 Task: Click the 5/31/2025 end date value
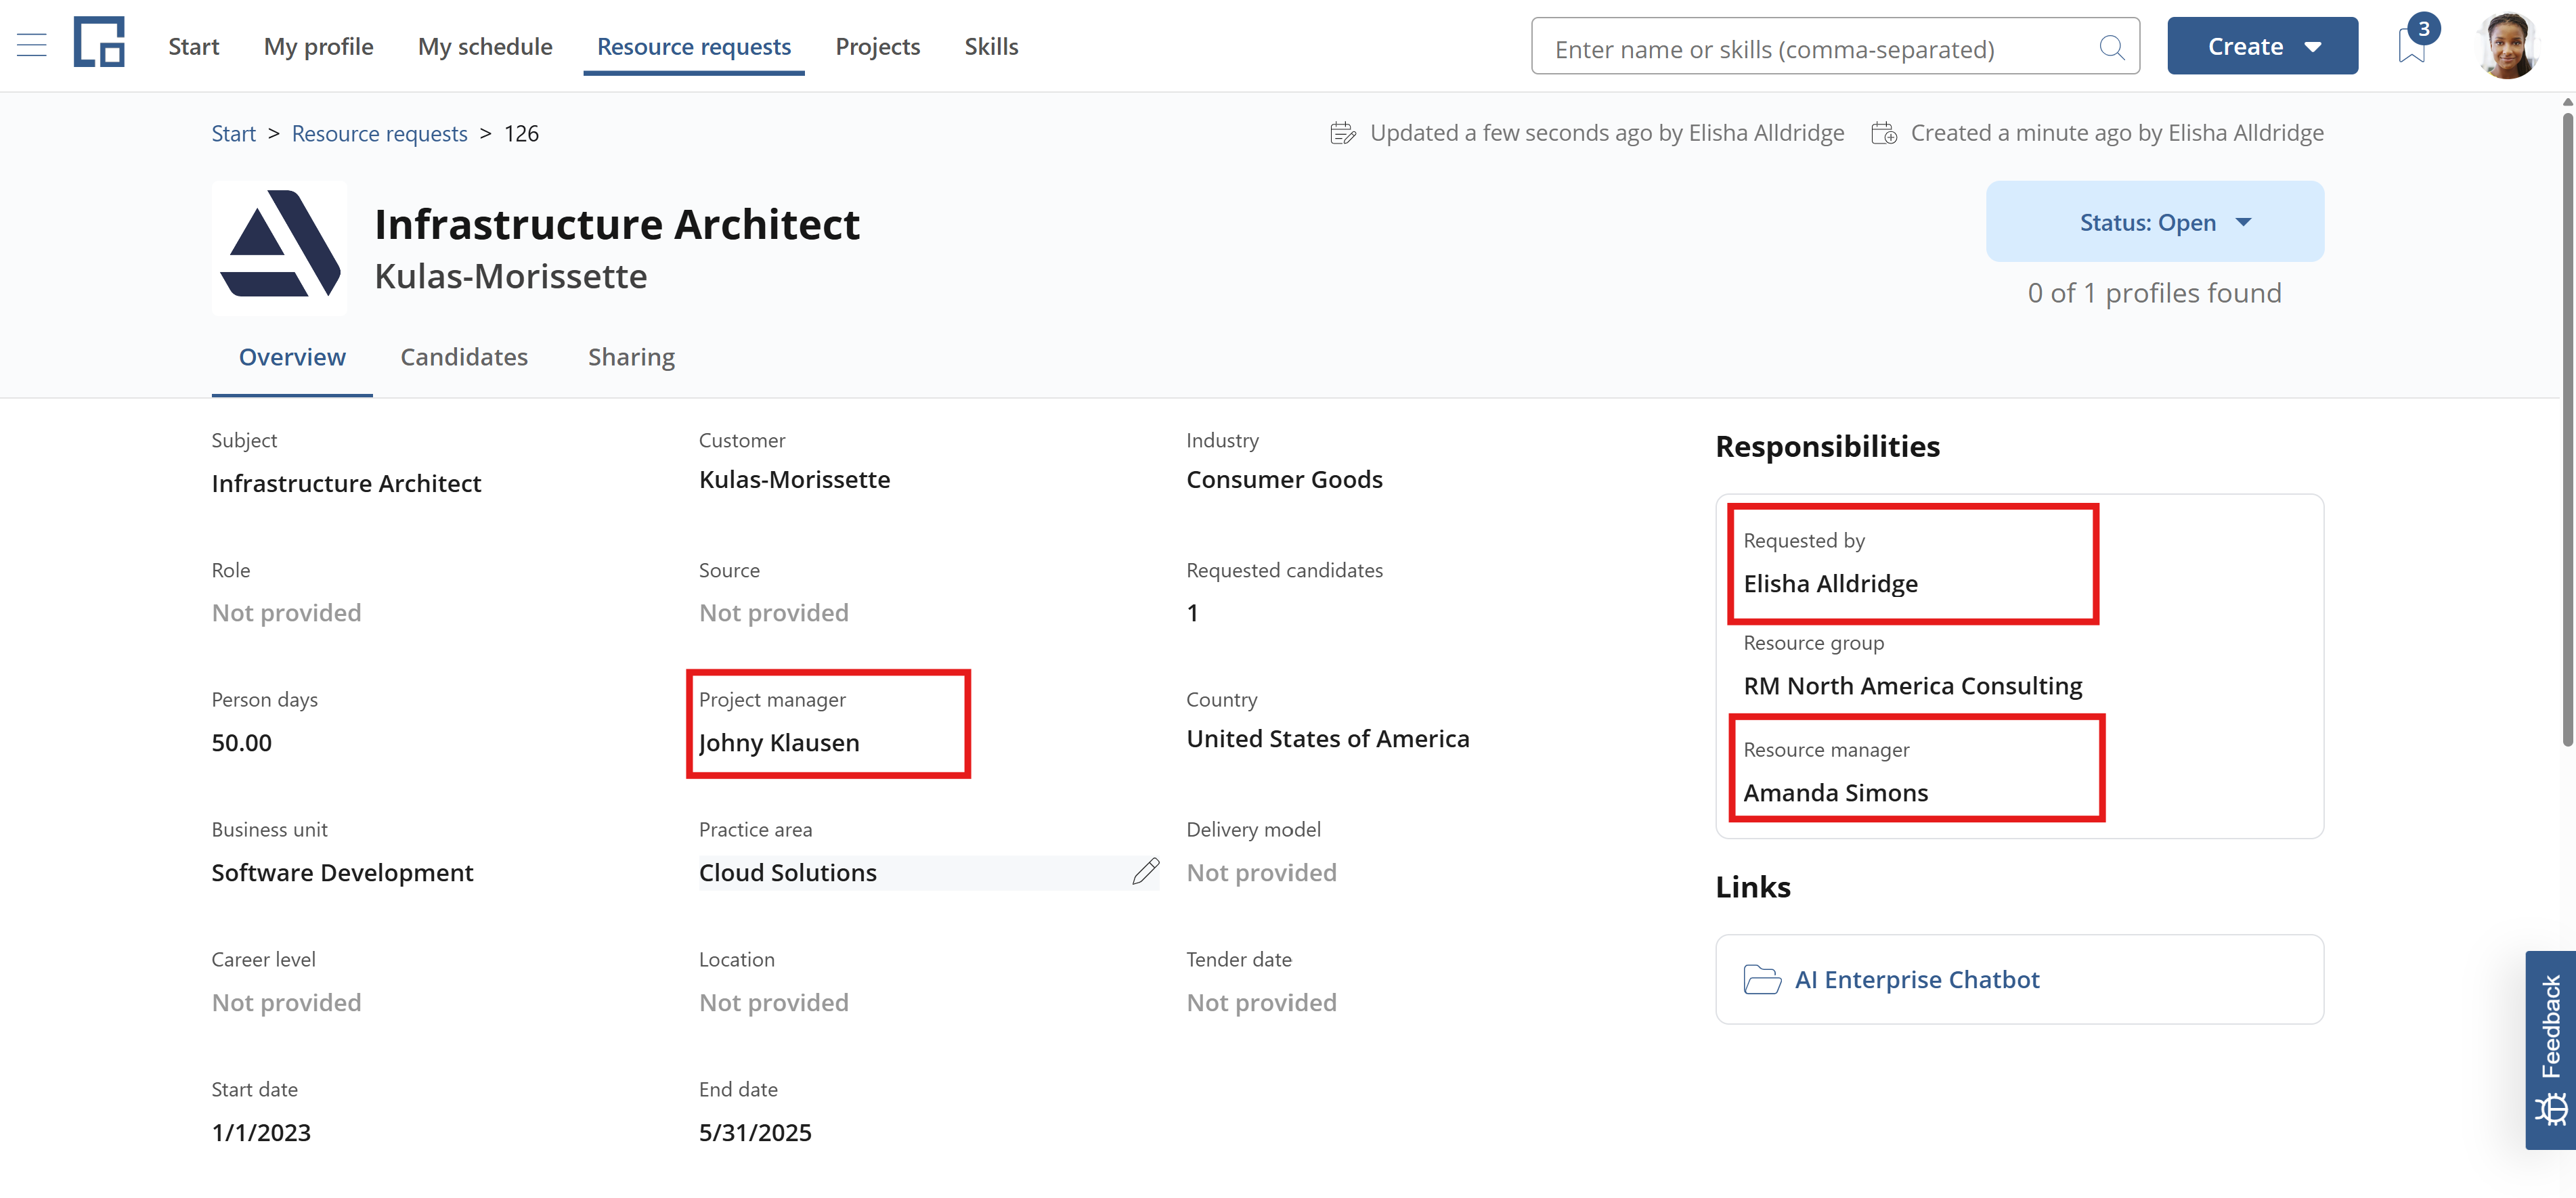point(755,1132)
